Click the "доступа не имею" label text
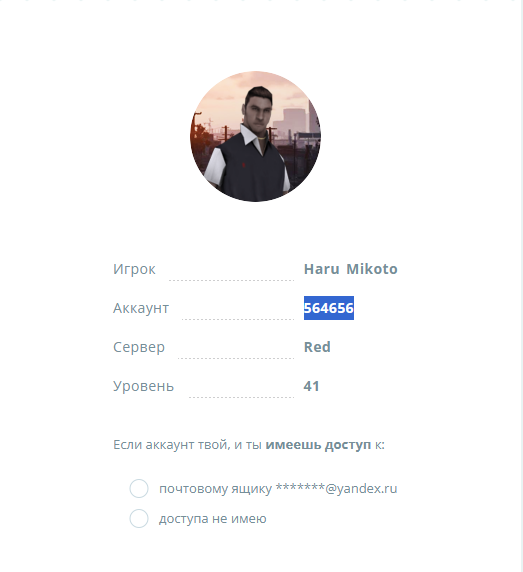Screen dimensions: 523x572 pyautogui.click(x=213, y=519)
